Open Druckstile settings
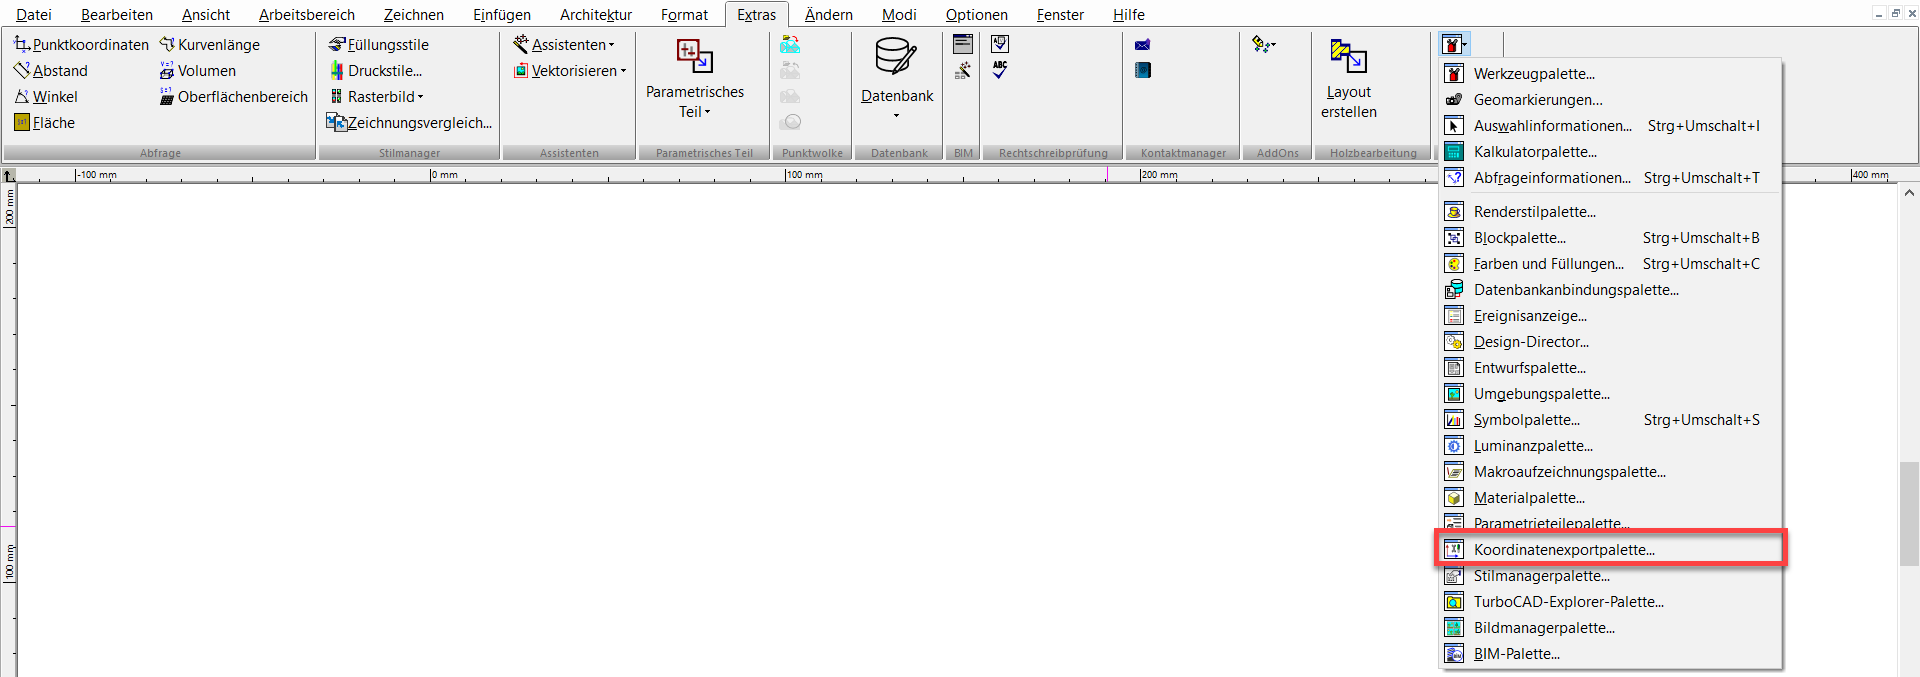This screenshot has width=1920, height=677. [376, 70]
